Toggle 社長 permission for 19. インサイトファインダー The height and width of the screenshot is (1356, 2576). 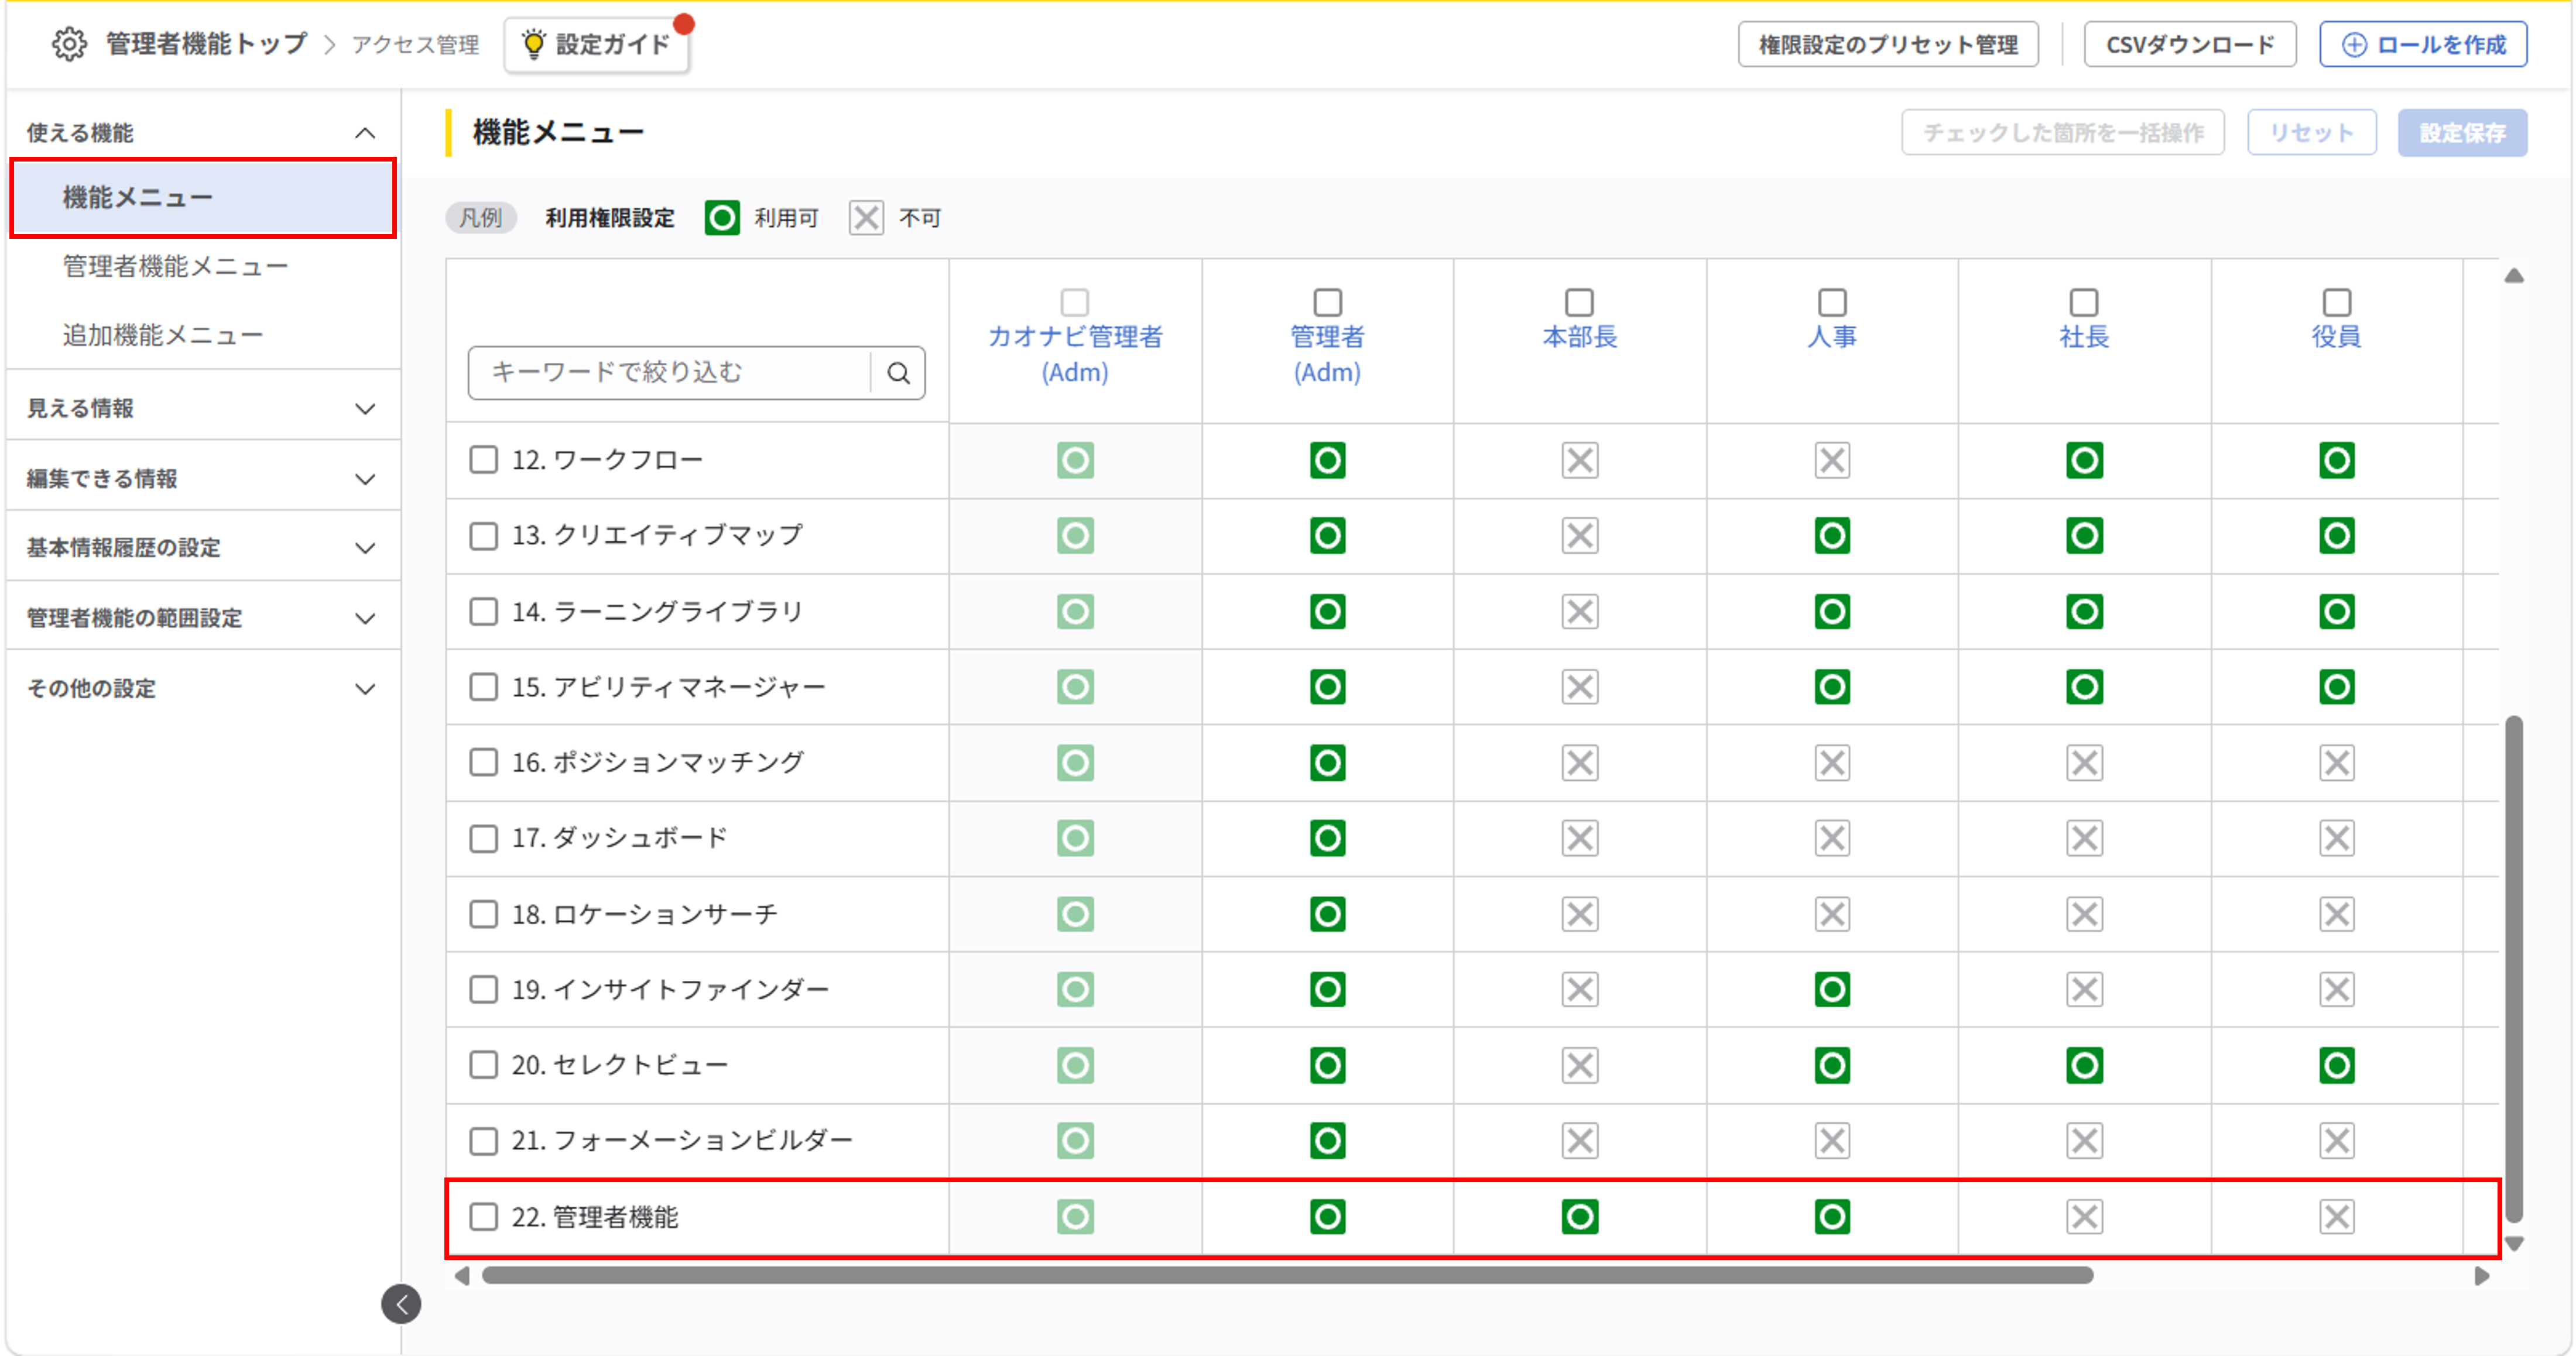(2084, 989)
